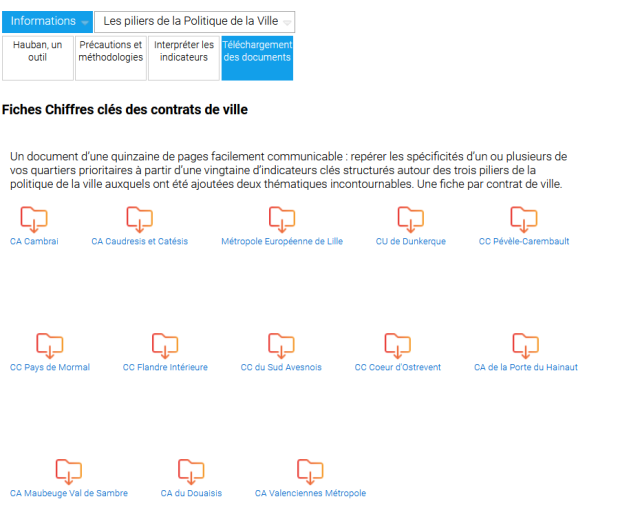
Task: Open the CA Maubeuge Val de Sambre link
Action: pos(69,493)
